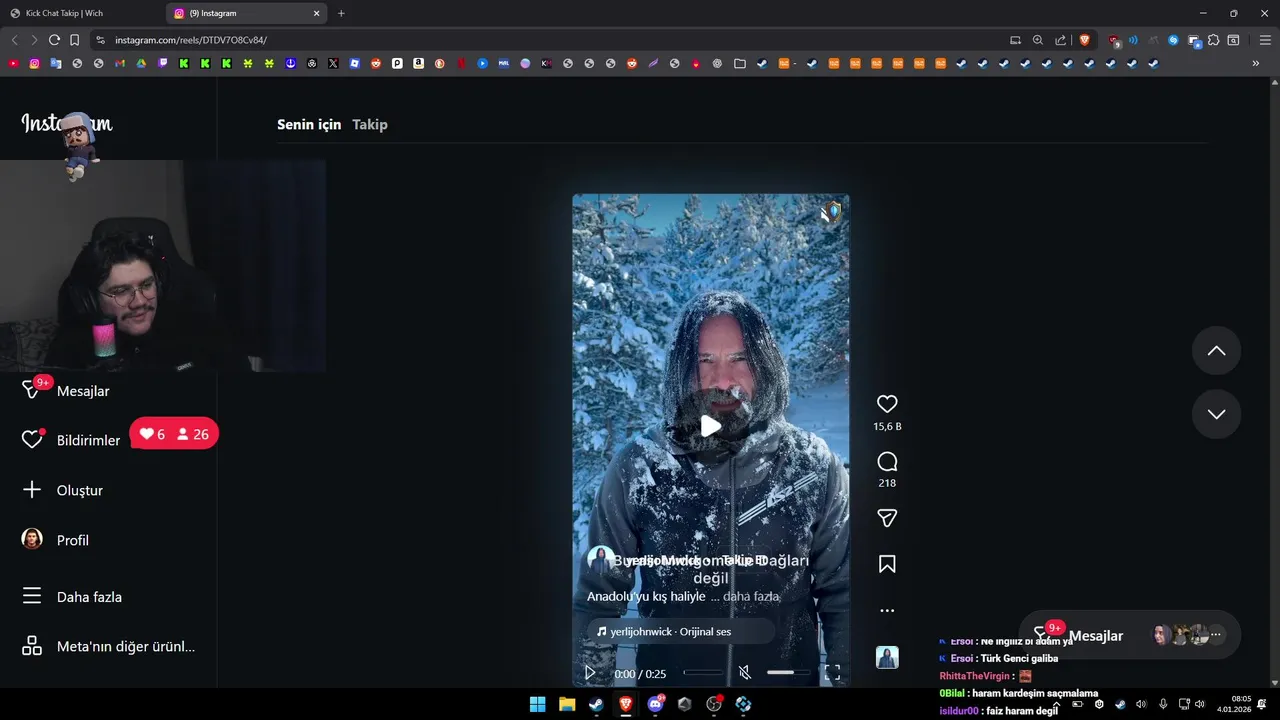The width and height of the screenshot is (1280, 720).
Task: Toggle the sound icon on the video's top-right
Action: 830,212
